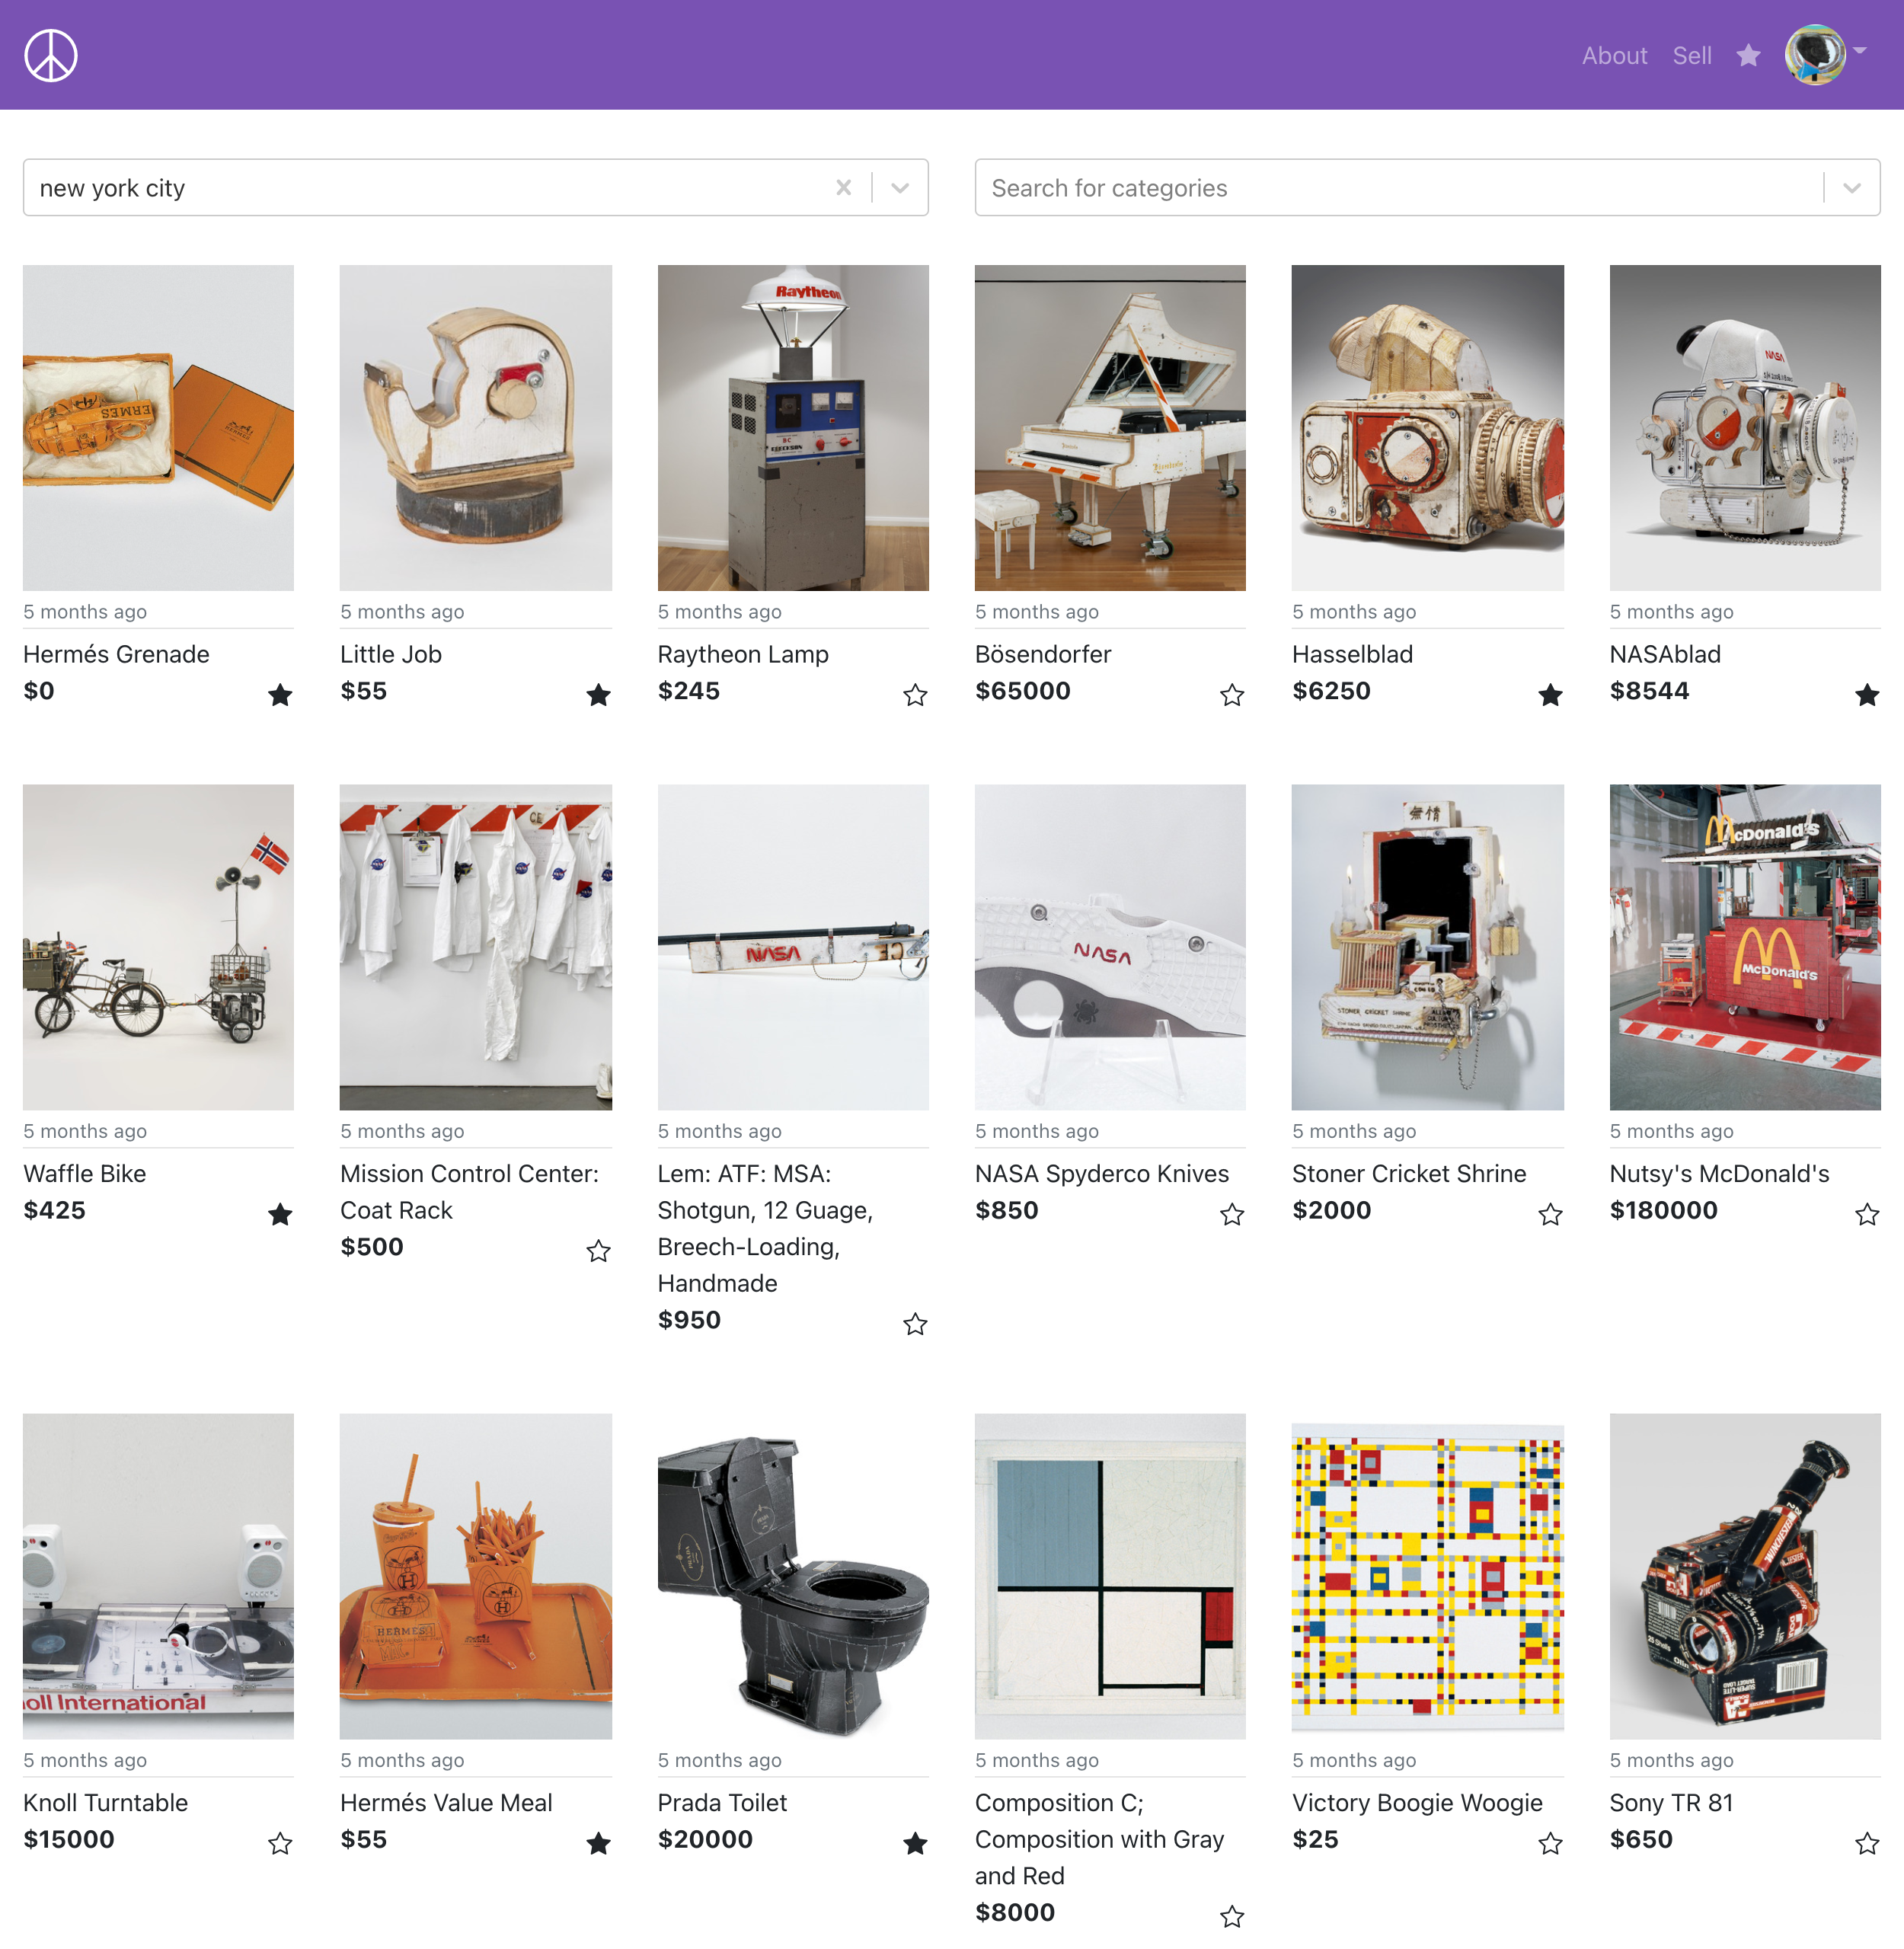The image size is (1904, 1949).
Task: Open the user avatar menu
Action: pyautogui.click(x=1826, y=55)
